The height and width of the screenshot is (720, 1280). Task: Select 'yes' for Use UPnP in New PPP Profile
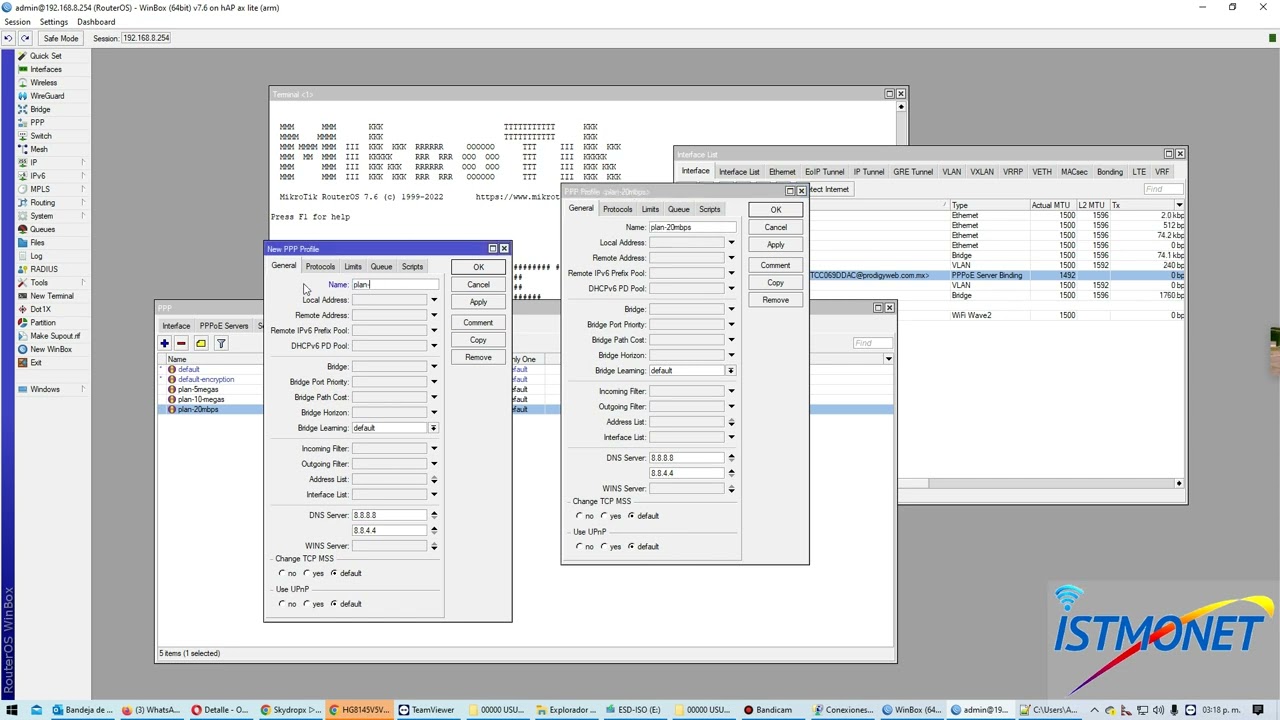point(307,604)
